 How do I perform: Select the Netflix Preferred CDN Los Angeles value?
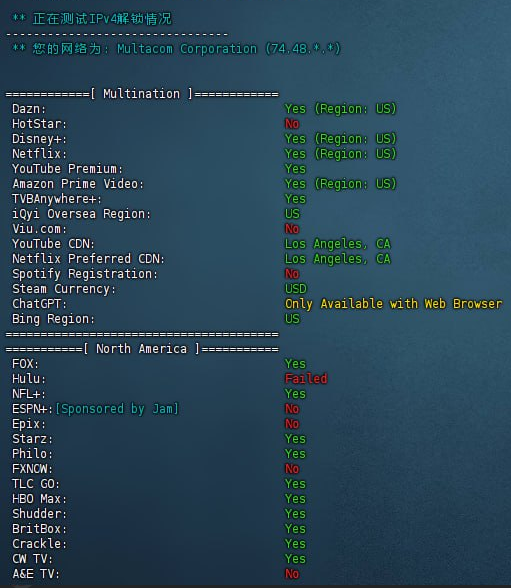point(338,259)
